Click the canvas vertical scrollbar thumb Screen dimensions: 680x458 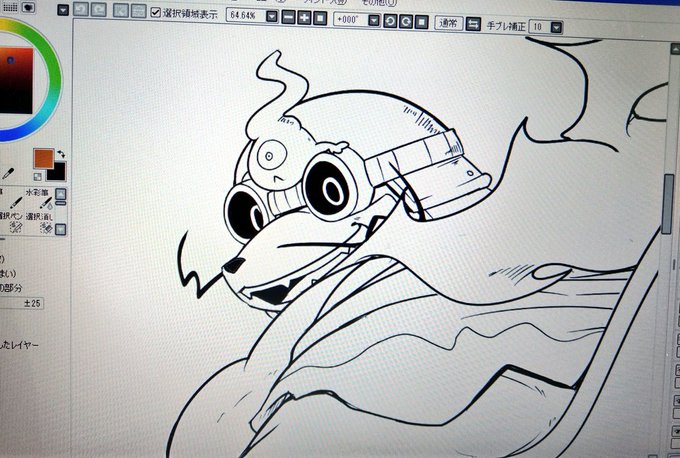(x=668, y=204)
